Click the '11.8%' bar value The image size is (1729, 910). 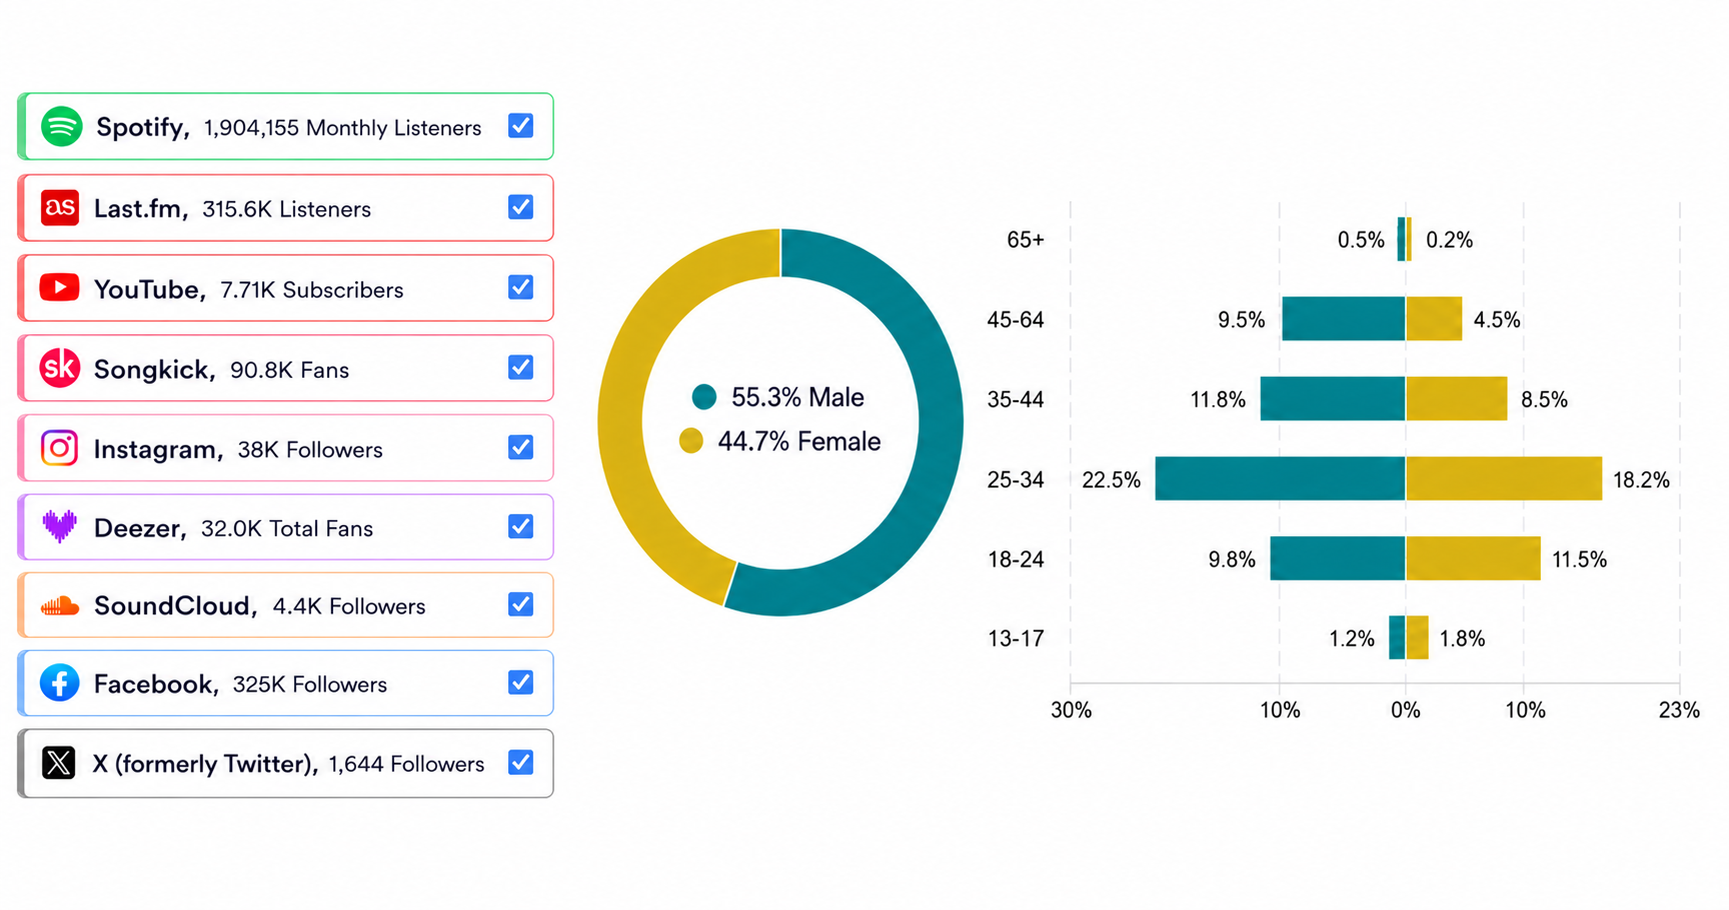(1218, 400)
